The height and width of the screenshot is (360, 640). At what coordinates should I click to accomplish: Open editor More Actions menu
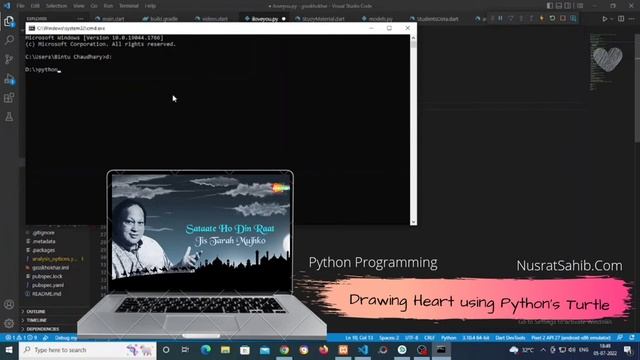(x=632, y=19)
